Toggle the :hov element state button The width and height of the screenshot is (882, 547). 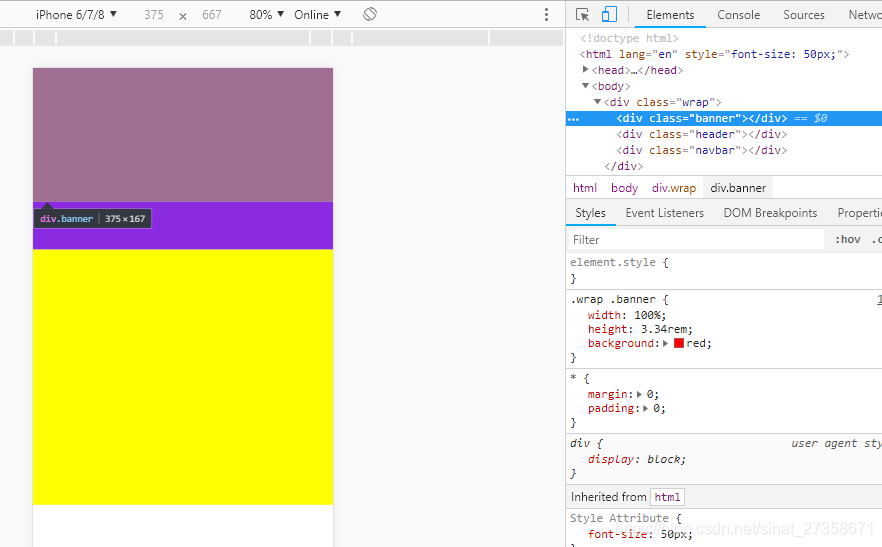(848, 240)
